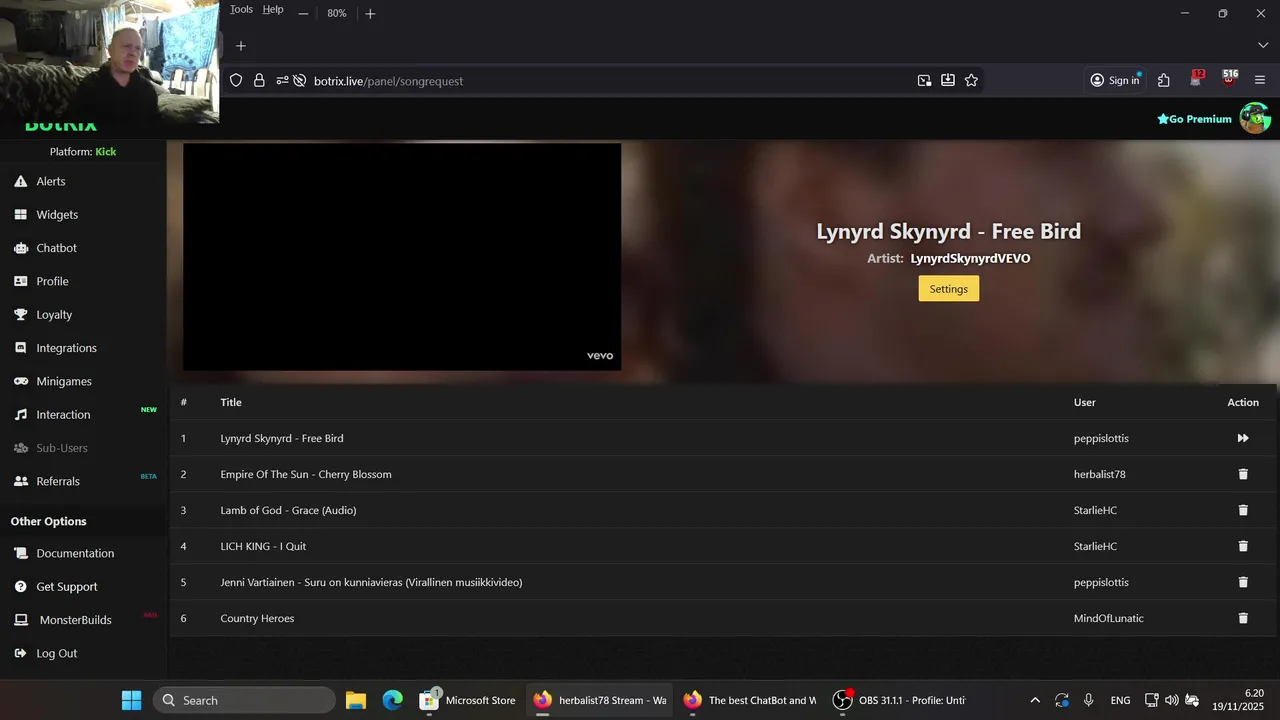This screenshot has width=1280, height=720.
Task: Reset the 80% zoom level
Action: click(x=337, y=13)
